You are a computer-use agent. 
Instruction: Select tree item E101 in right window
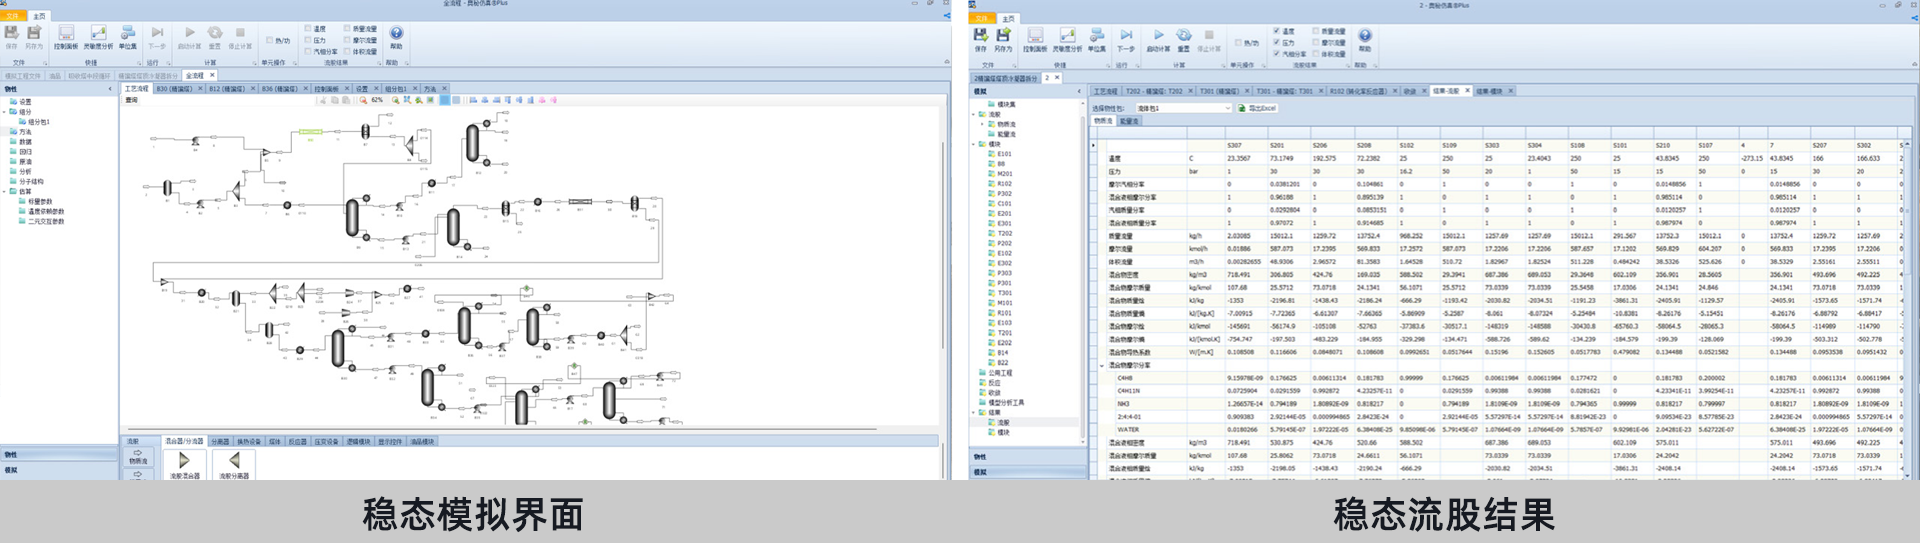[1003, 154]
